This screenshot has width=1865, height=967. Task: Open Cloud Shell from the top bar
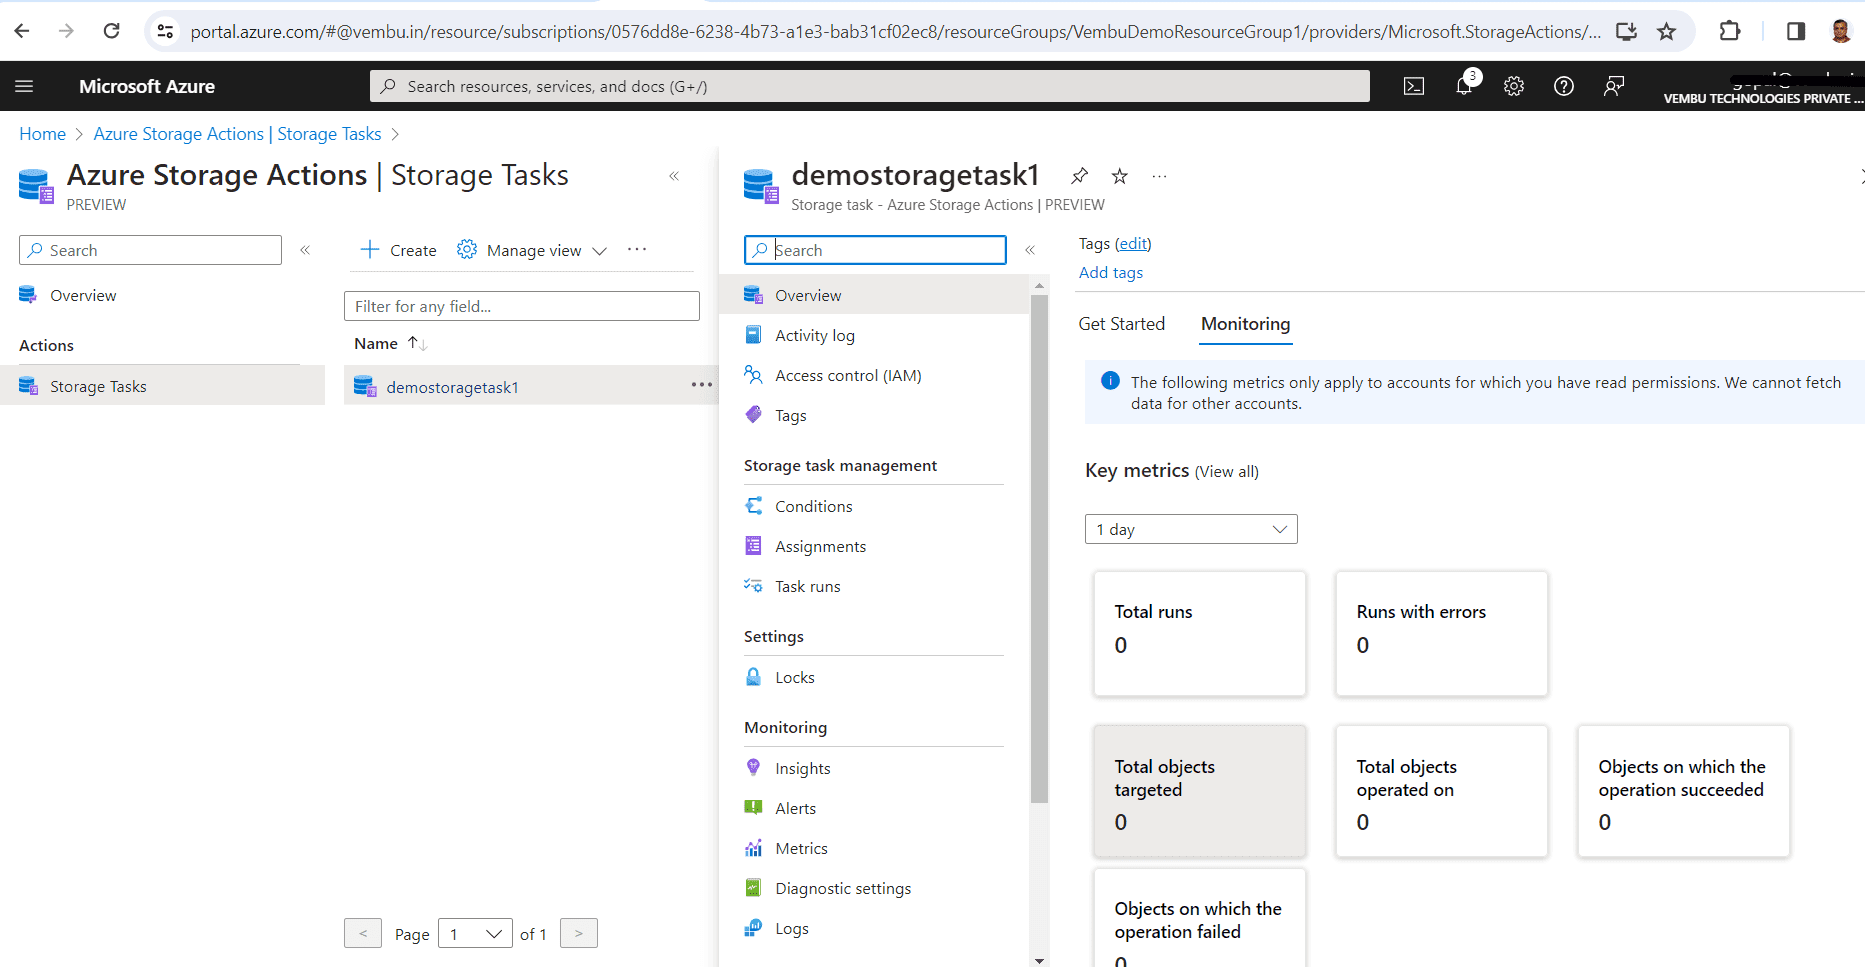1414,86
